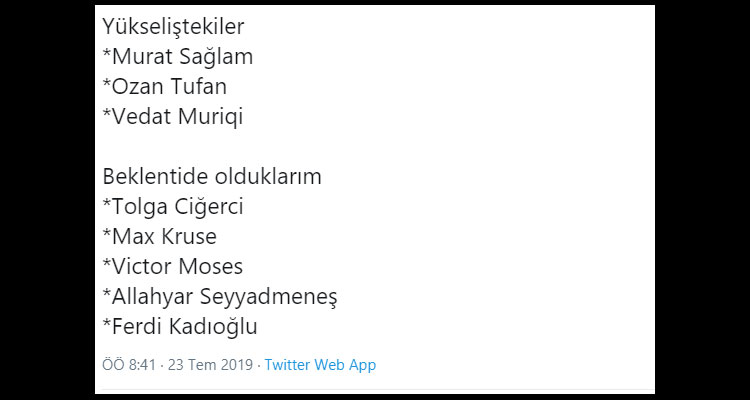
Task: Select the Murat Sağlam line
Action: (x=177, y=57)
